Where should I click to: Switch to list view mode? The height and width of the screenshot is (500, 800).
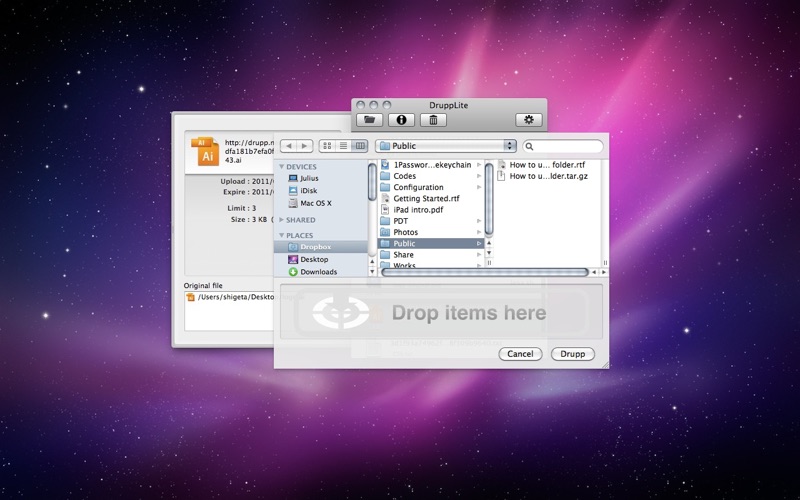(343, 146)
